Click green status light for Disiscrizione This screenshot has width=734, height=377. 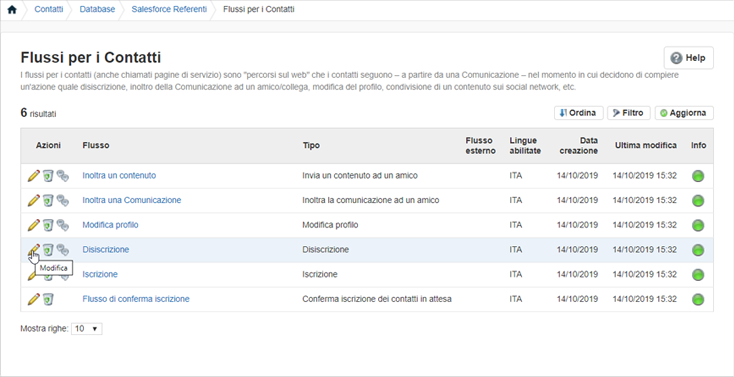698,251
